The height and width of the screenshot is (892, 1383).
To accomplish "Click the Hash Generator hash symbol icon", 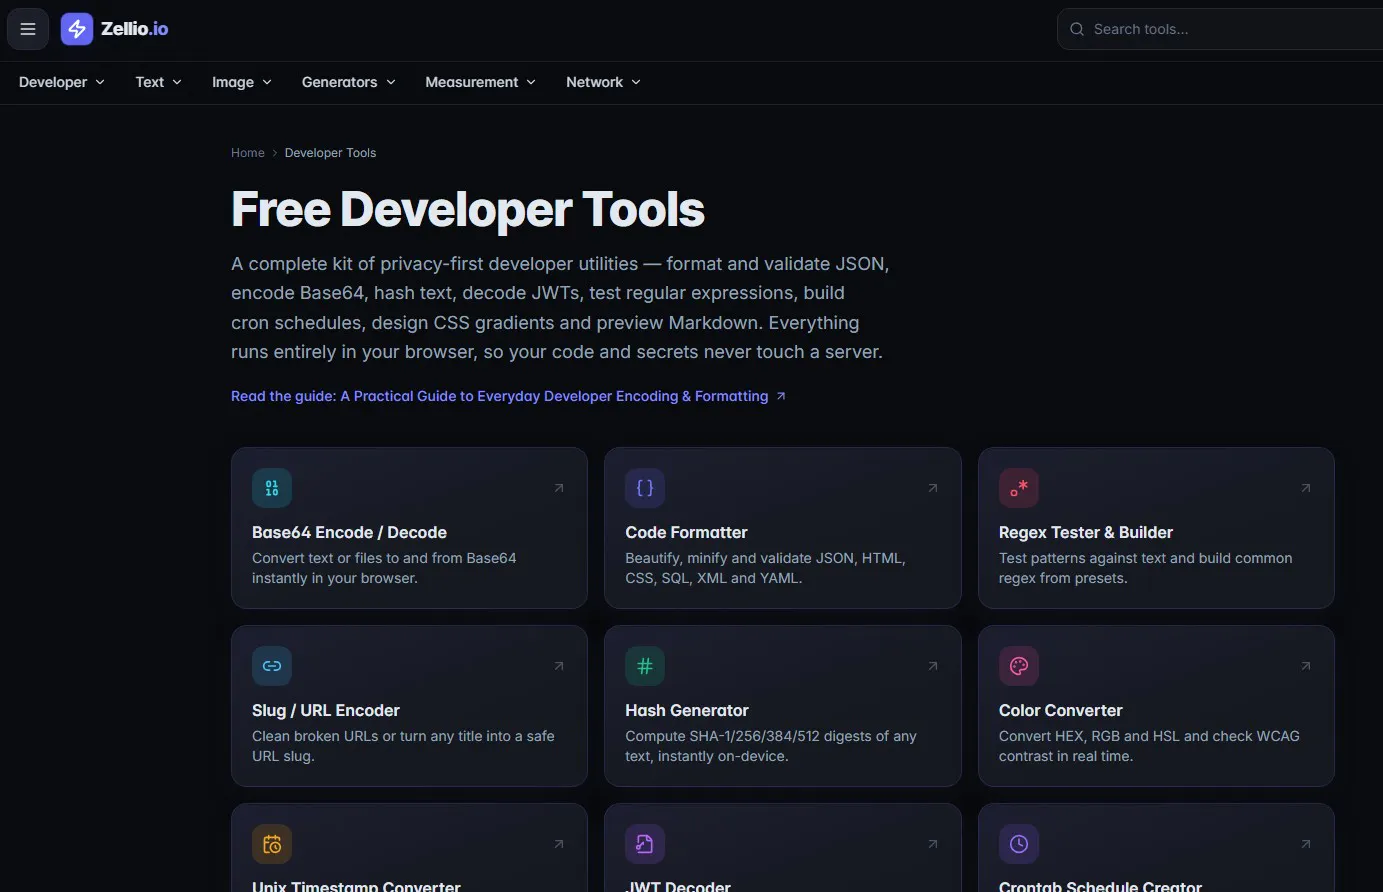I will pyautogui.click(x=645, y=666).
